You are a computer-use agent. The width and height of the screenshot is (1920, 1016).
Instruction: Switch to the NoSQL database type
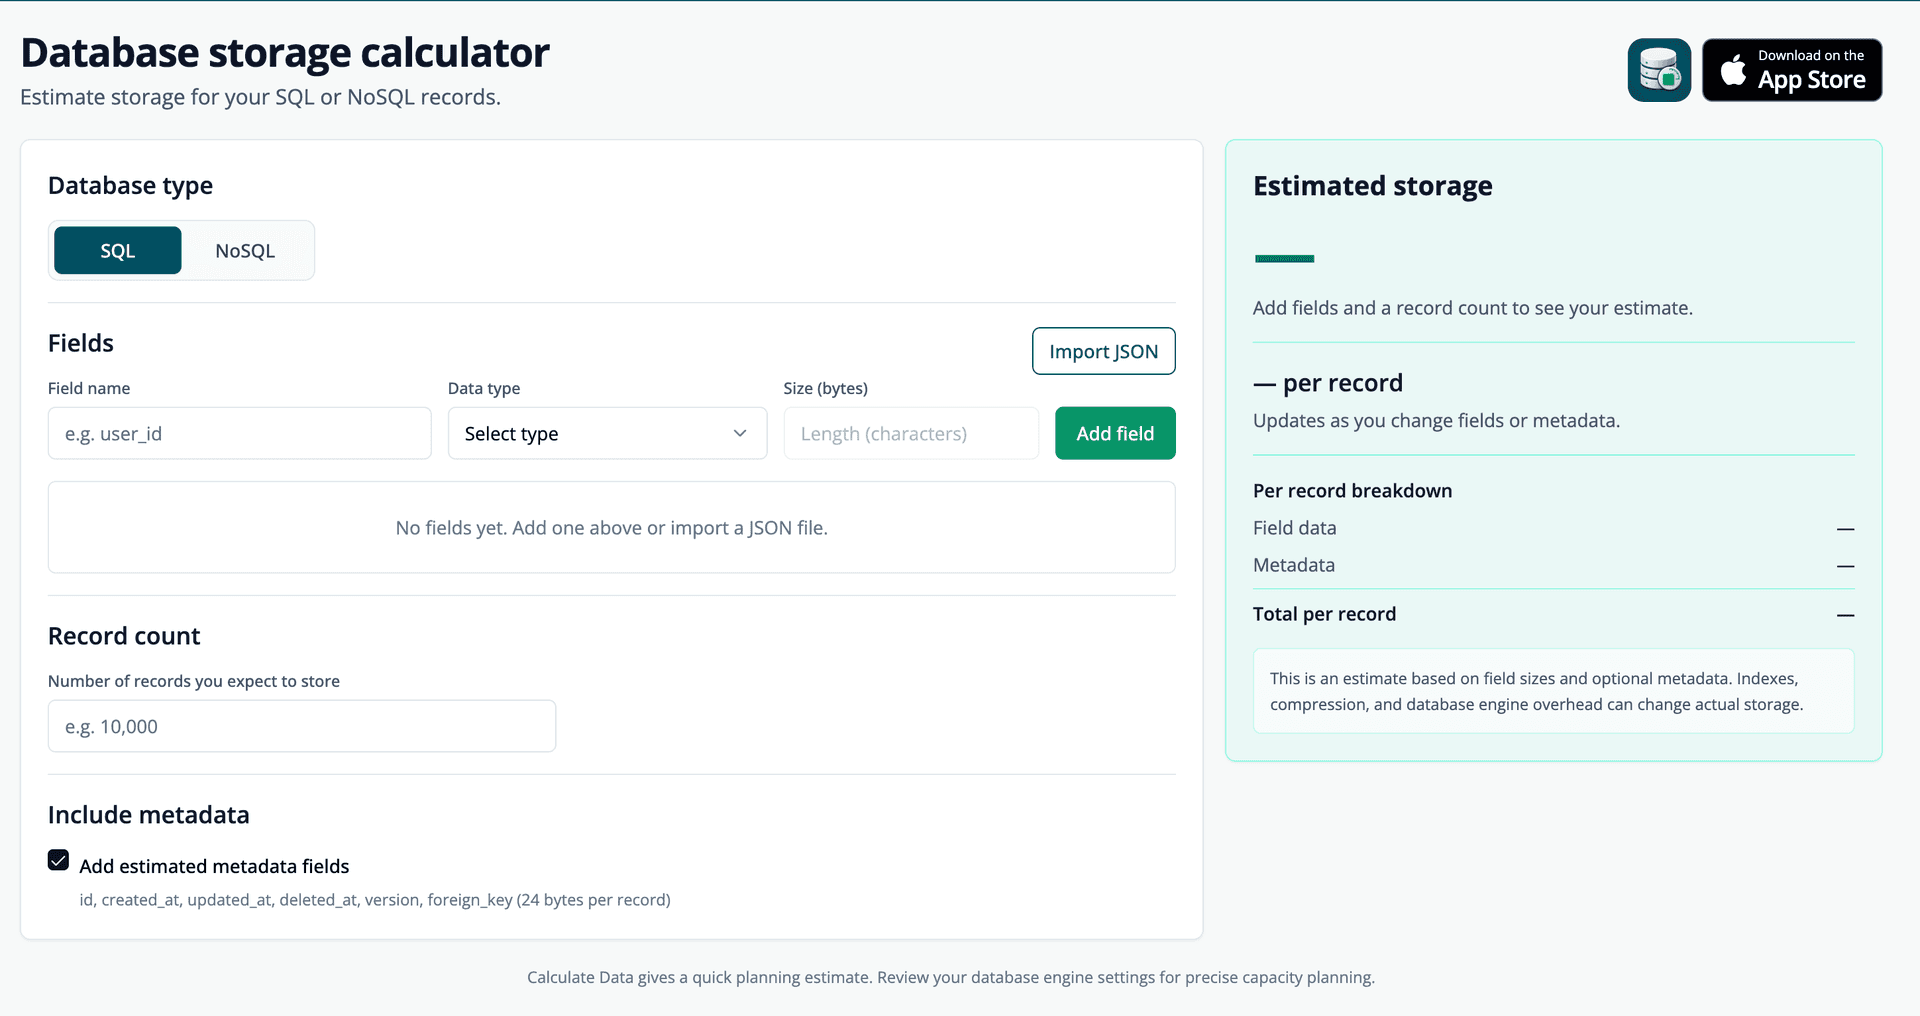(245, 250)
